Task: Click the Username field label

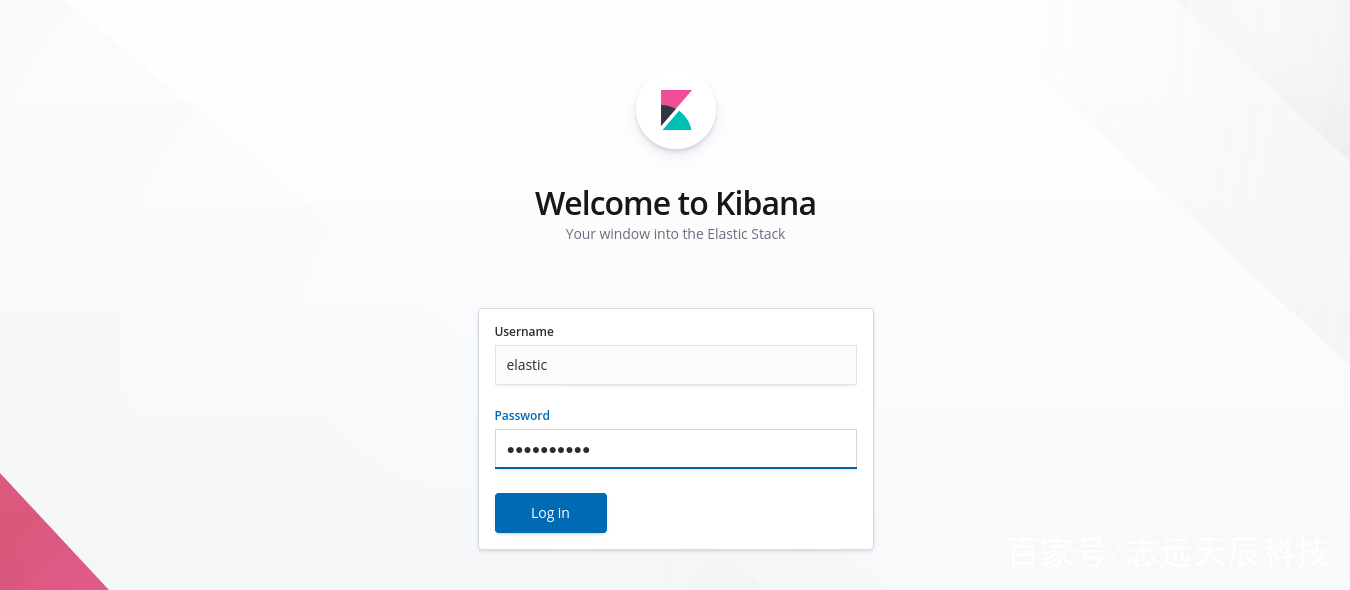Action: pos(524,332)
